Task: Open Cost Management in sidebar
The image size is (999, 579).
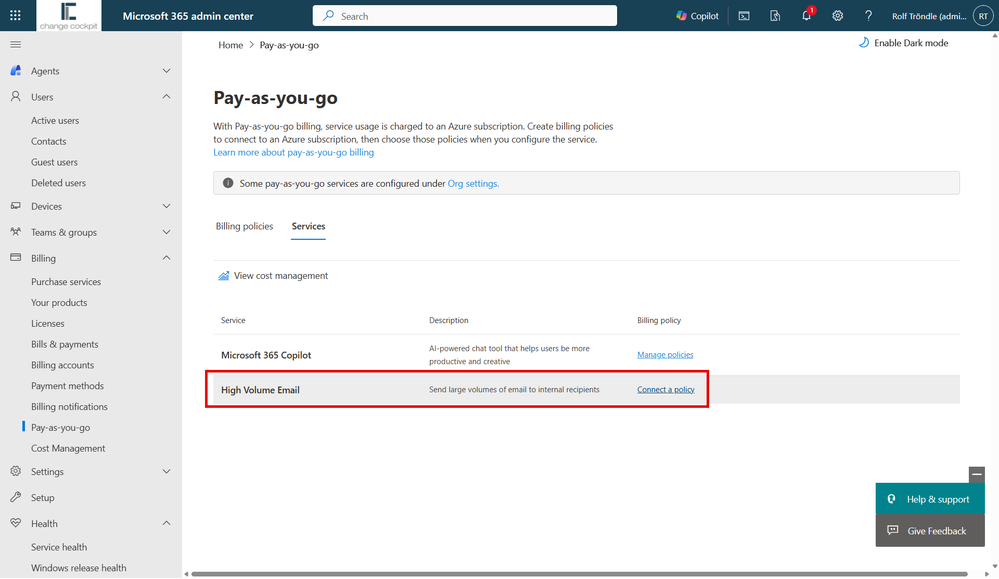Action: (68, 448)
